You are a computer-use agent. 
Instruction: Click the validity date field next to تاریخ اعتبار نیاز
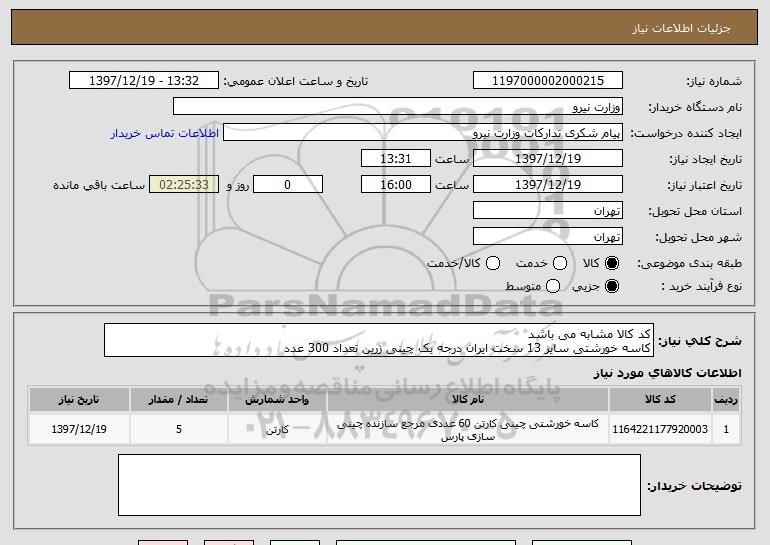coord(548,185)
